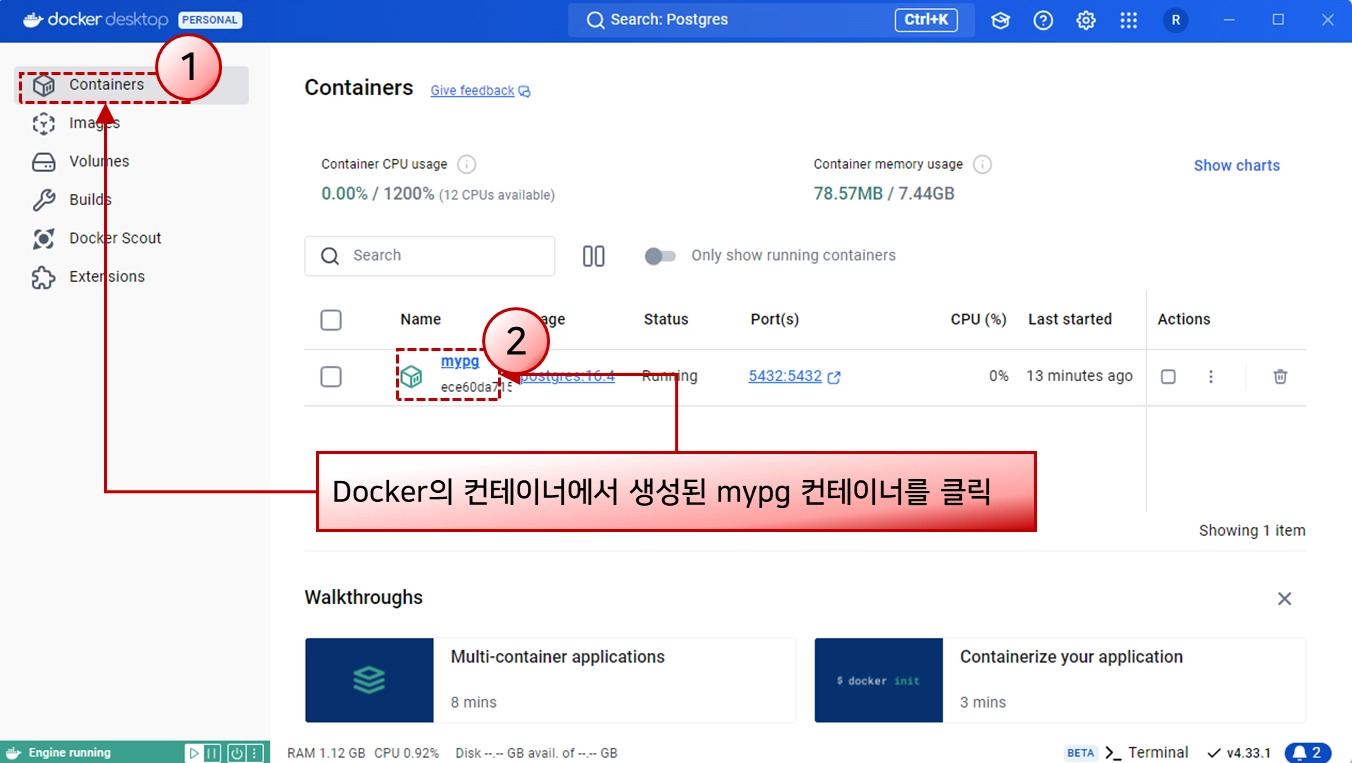Image resolution: width=1352 pixels, height=763 pixels.
Task: Close the Walkthroughs section
Action: pos(1285,599)
